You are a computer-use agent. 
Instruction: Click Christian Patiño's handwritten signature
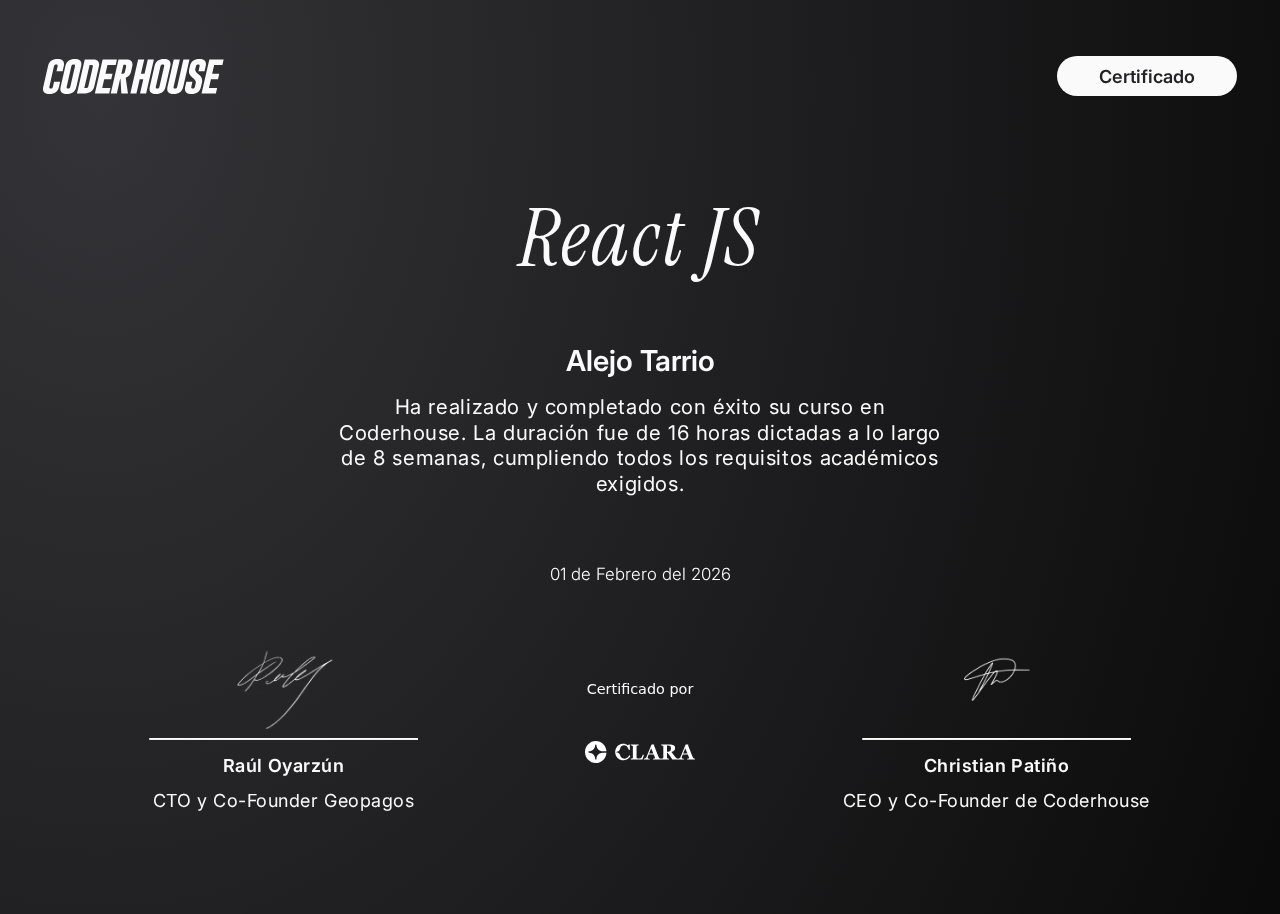pyautogui.click(x=995, y=679)
